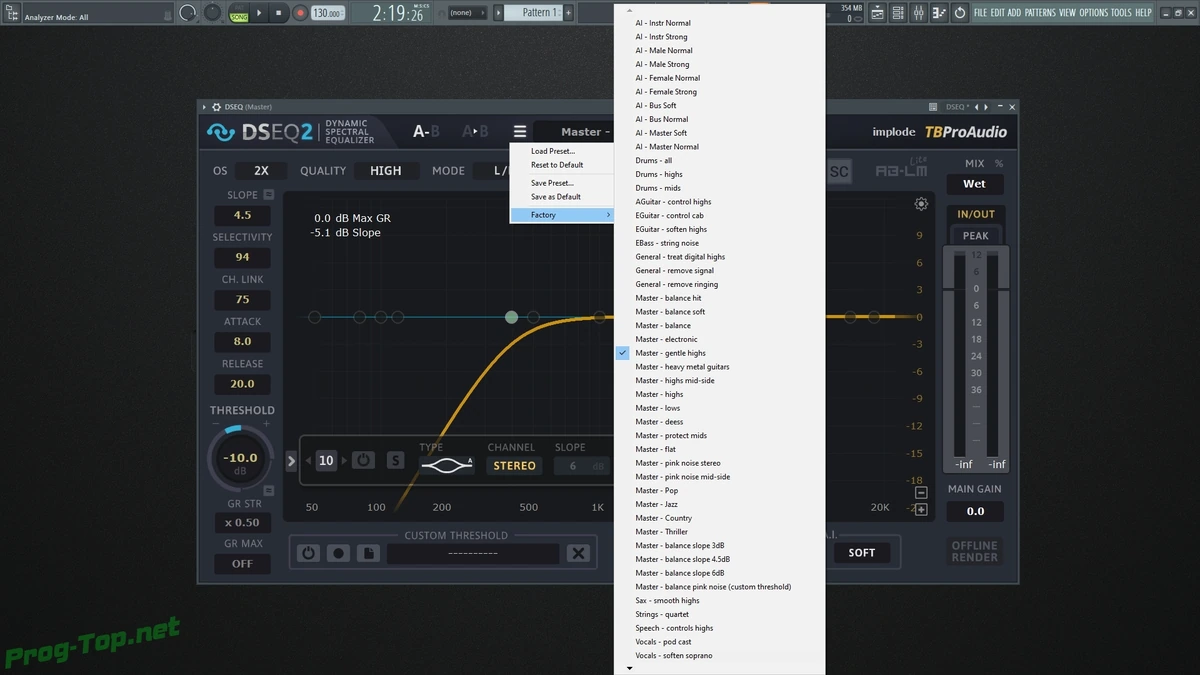Click the PEAK meter button
1200x675 pixels.
tap(975, 236)
